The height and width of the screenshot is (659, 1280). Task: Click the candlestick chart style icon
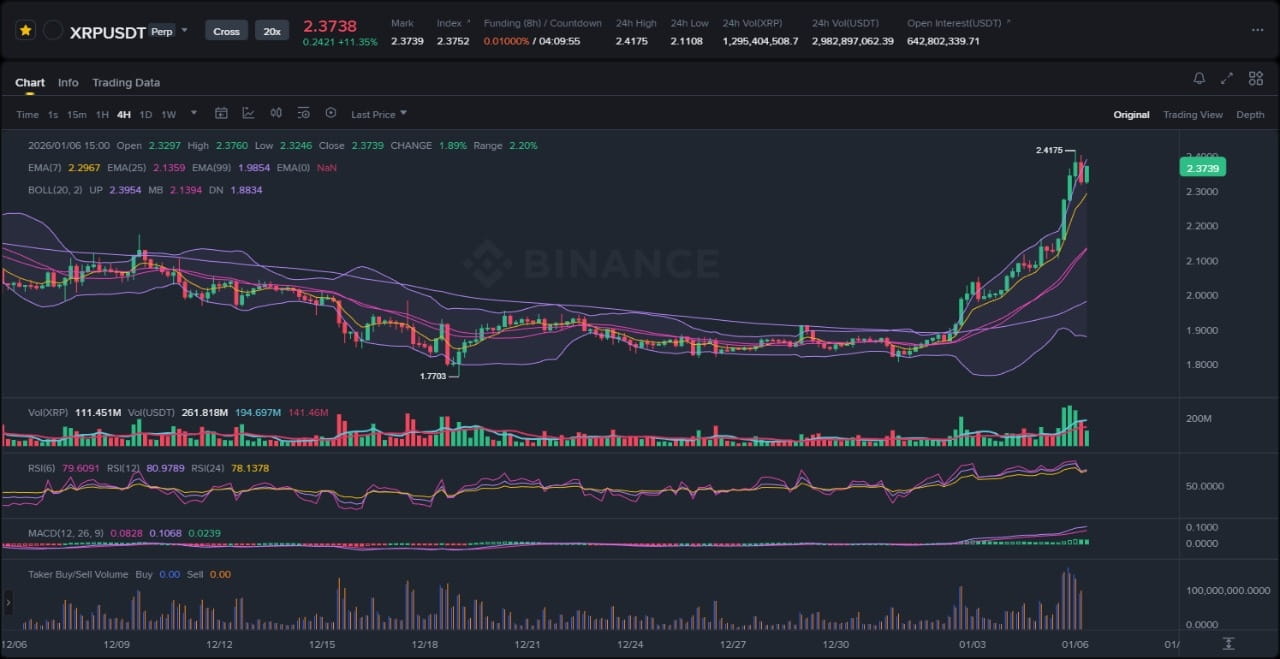click(x=276, y=114)
